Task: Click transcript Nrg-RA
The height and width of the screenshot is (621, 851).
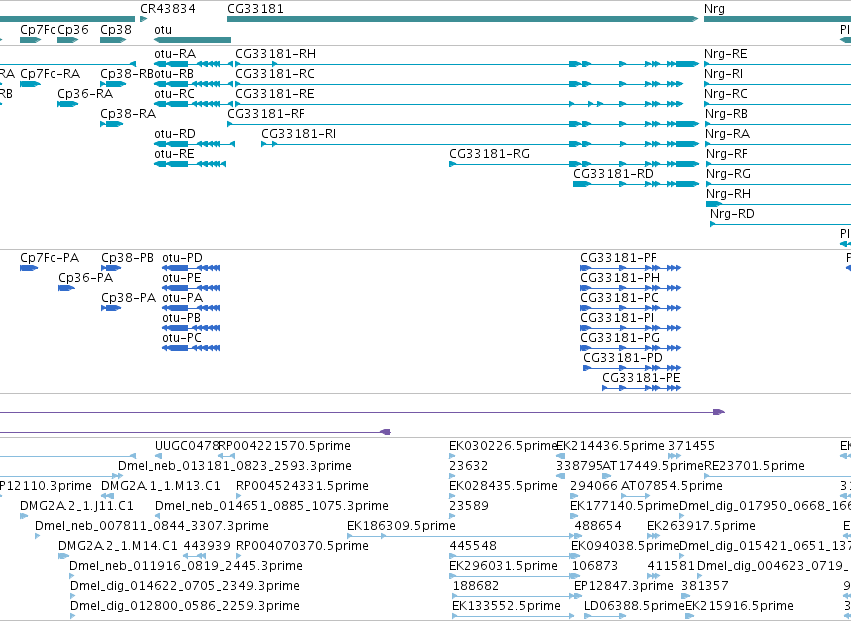Action: (x=727, y=134)
